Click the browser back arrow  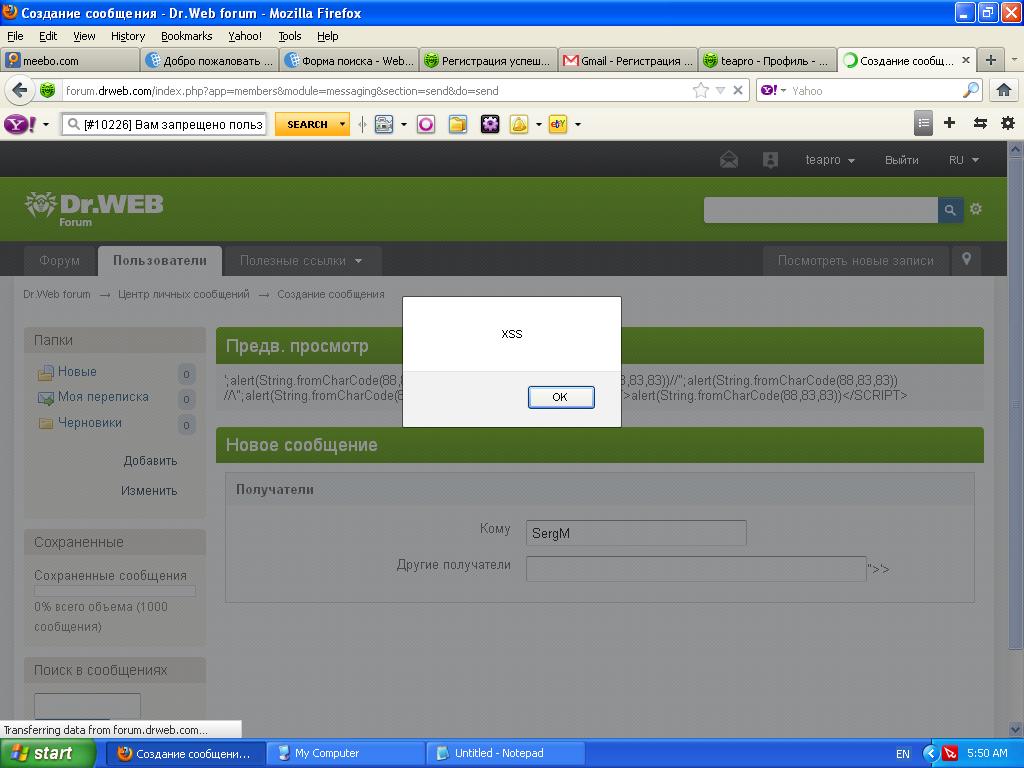(x=20, y=90)
